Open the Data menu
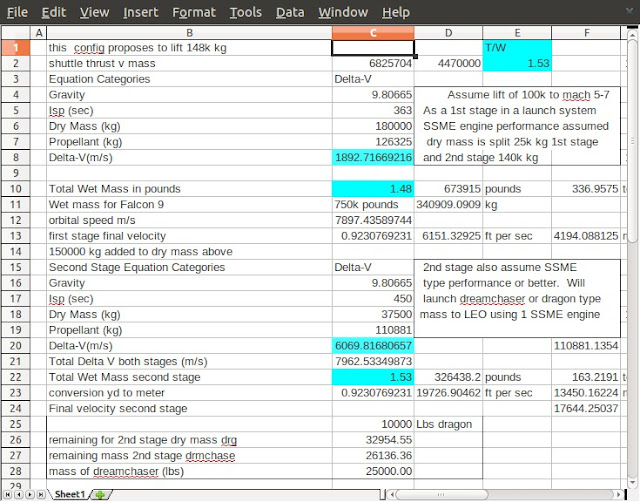 [290, 12]
